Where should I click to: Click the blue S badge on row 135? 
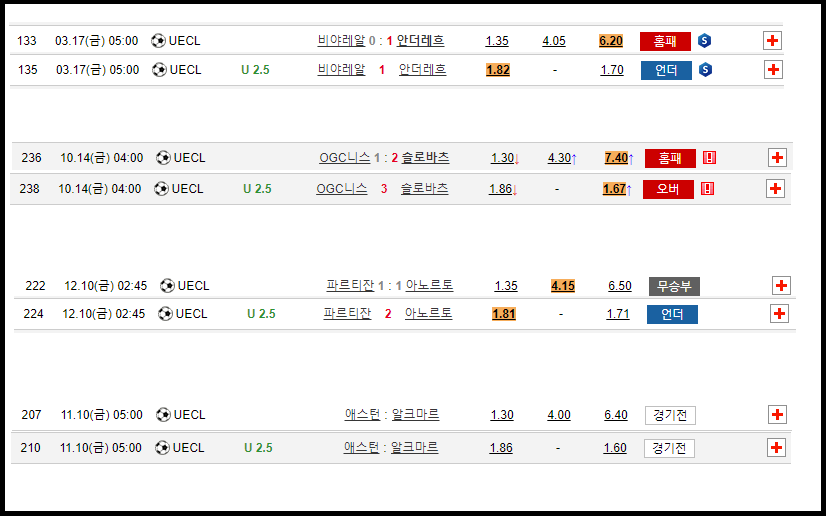click(705, 70)
